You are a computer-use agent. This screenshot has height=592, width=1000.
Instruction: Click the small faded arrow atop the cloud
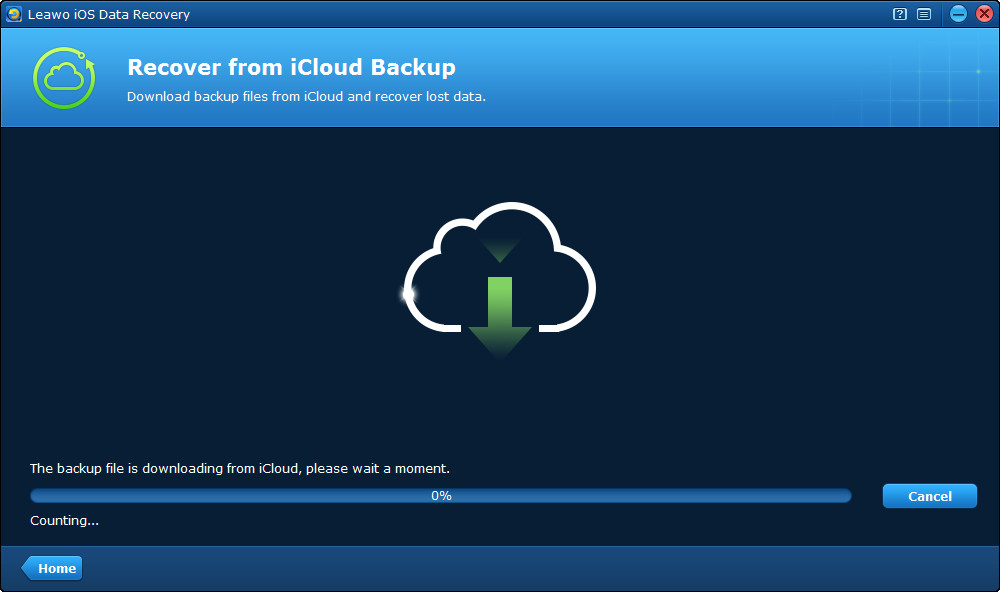[499, 248]
